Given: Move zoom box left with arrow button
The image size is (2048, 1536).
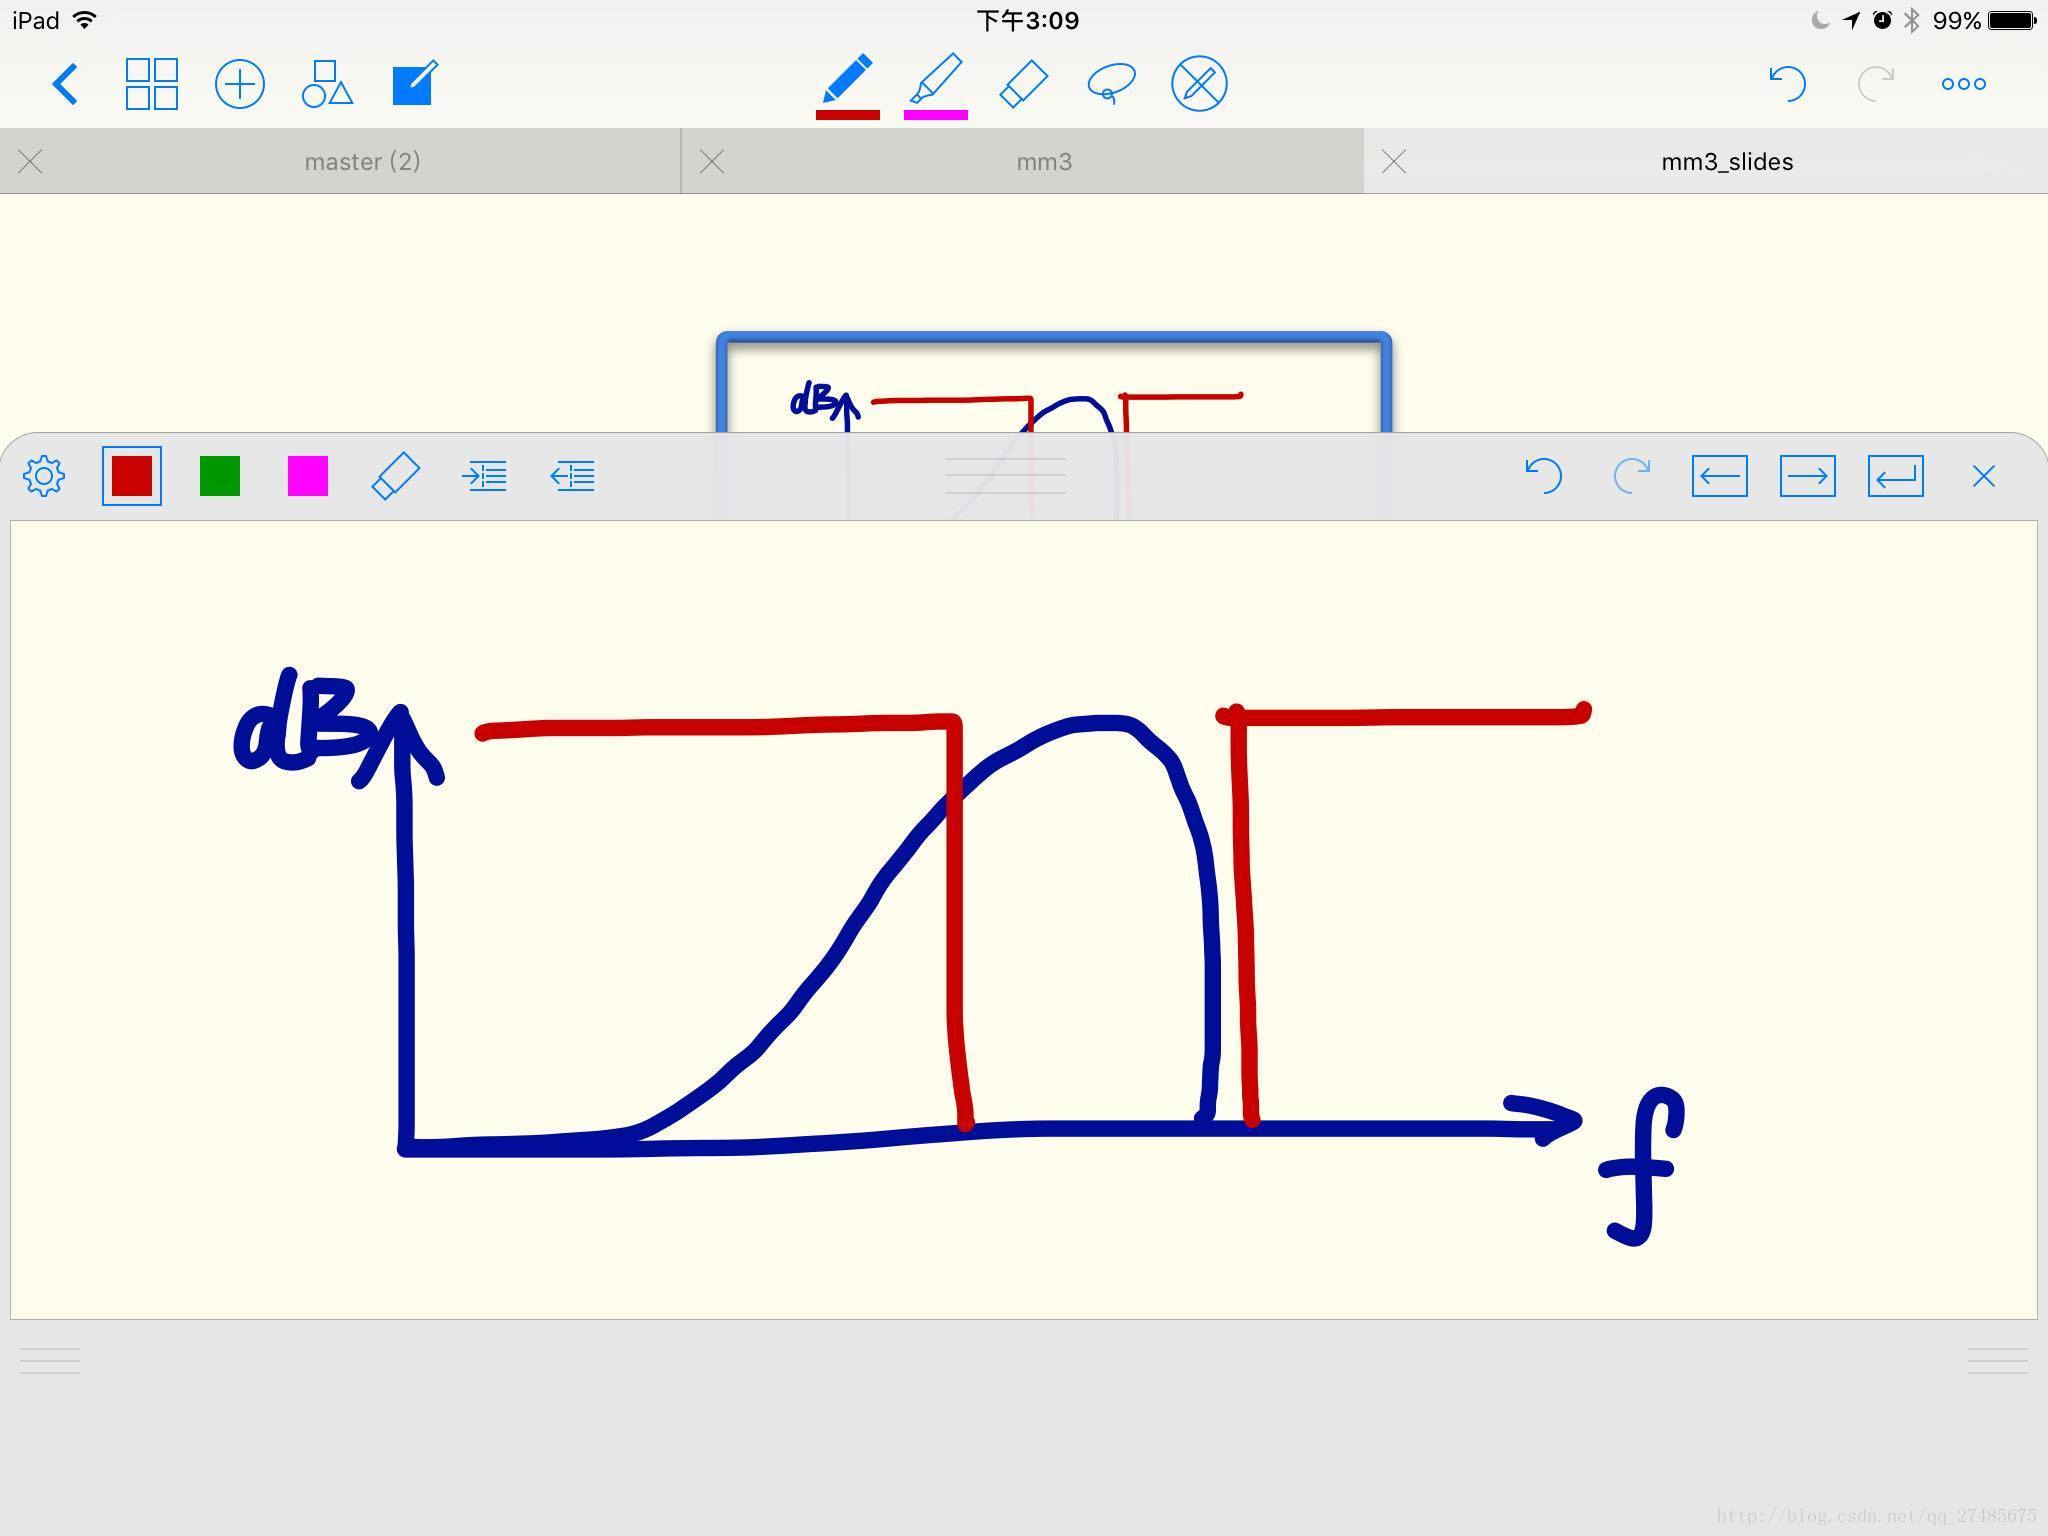Looking at the screenshot, I should point(1720,476).
